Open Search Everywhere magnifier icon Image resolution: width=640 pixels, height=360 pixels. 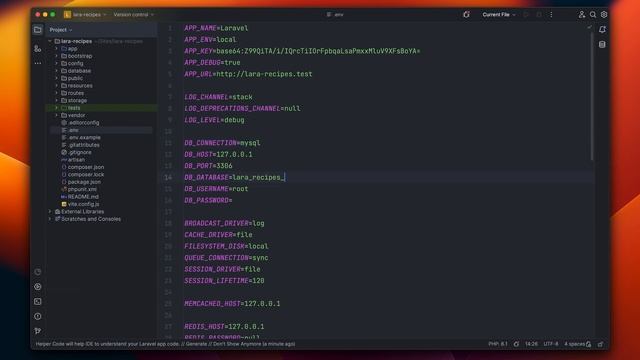pos(593,15)
